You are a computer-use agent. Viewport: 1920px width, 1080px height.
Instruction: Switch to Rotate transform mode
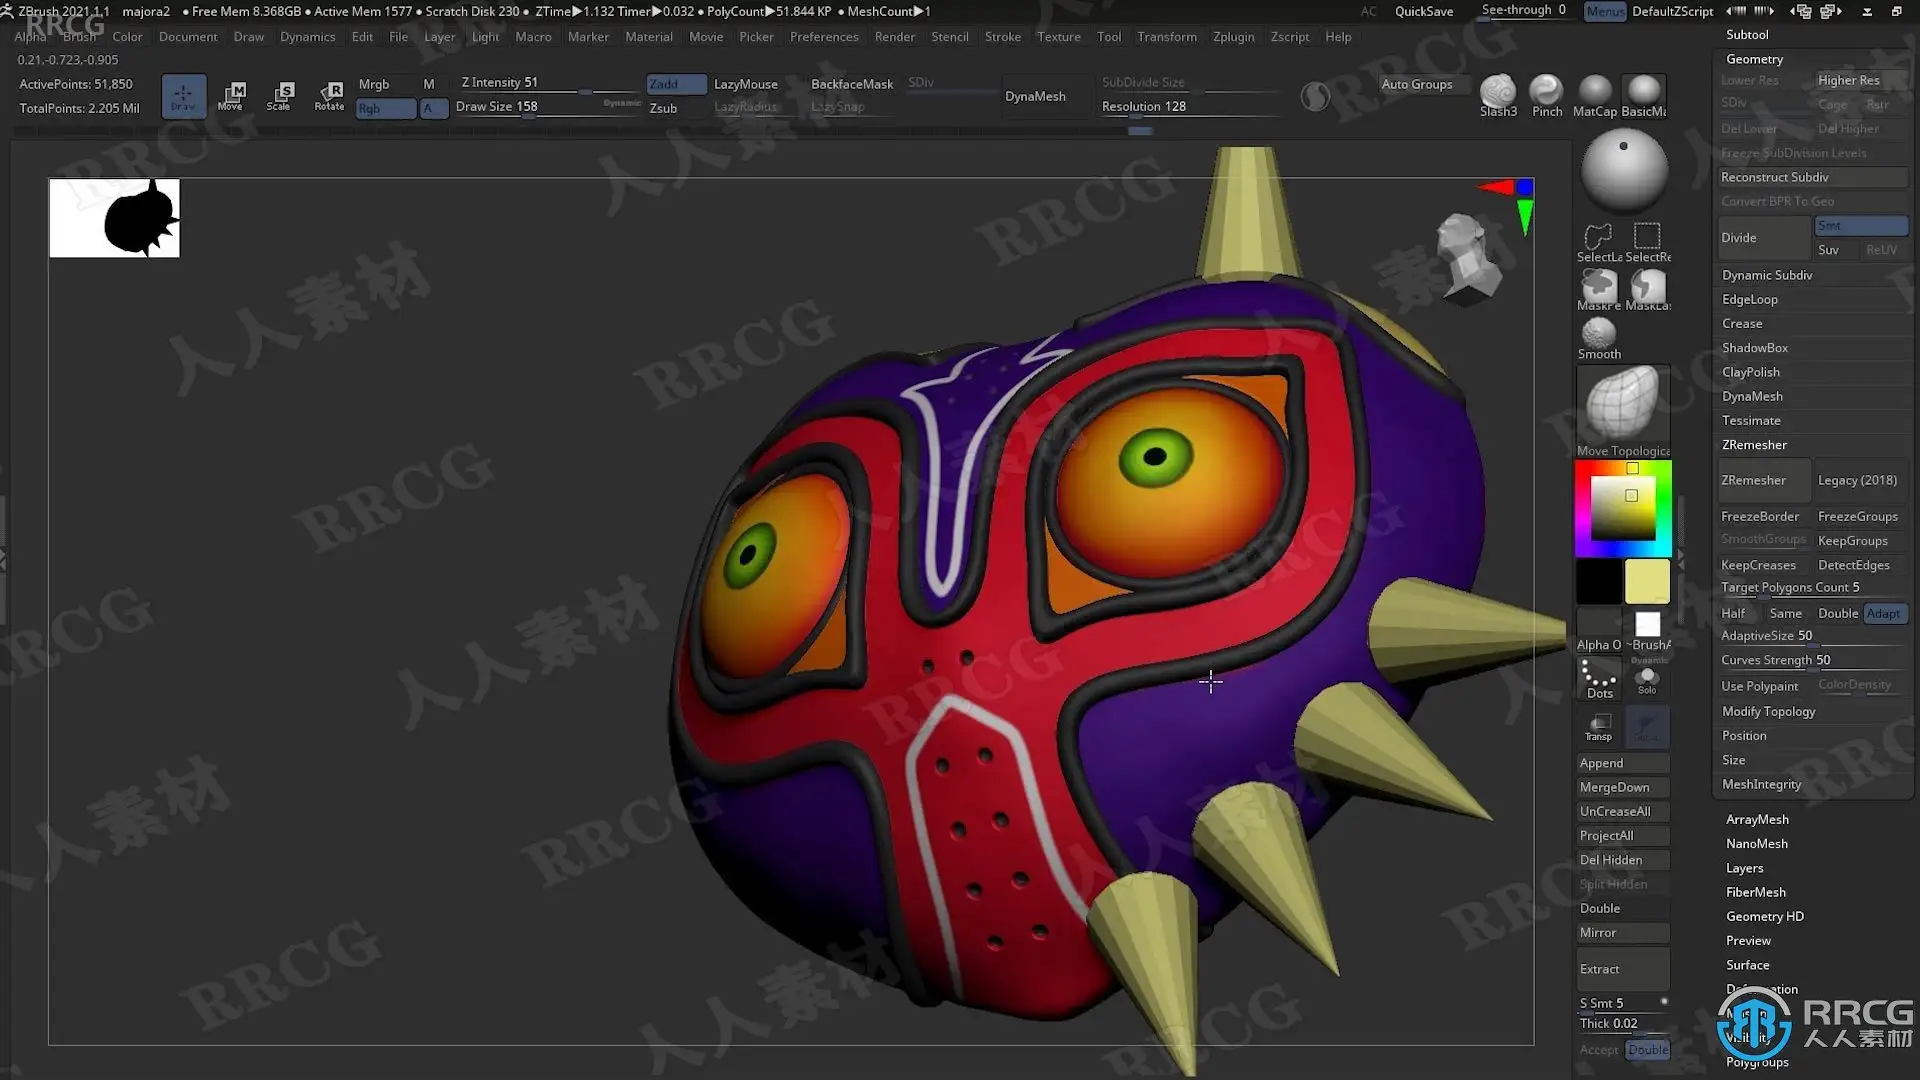pos(329,96)
